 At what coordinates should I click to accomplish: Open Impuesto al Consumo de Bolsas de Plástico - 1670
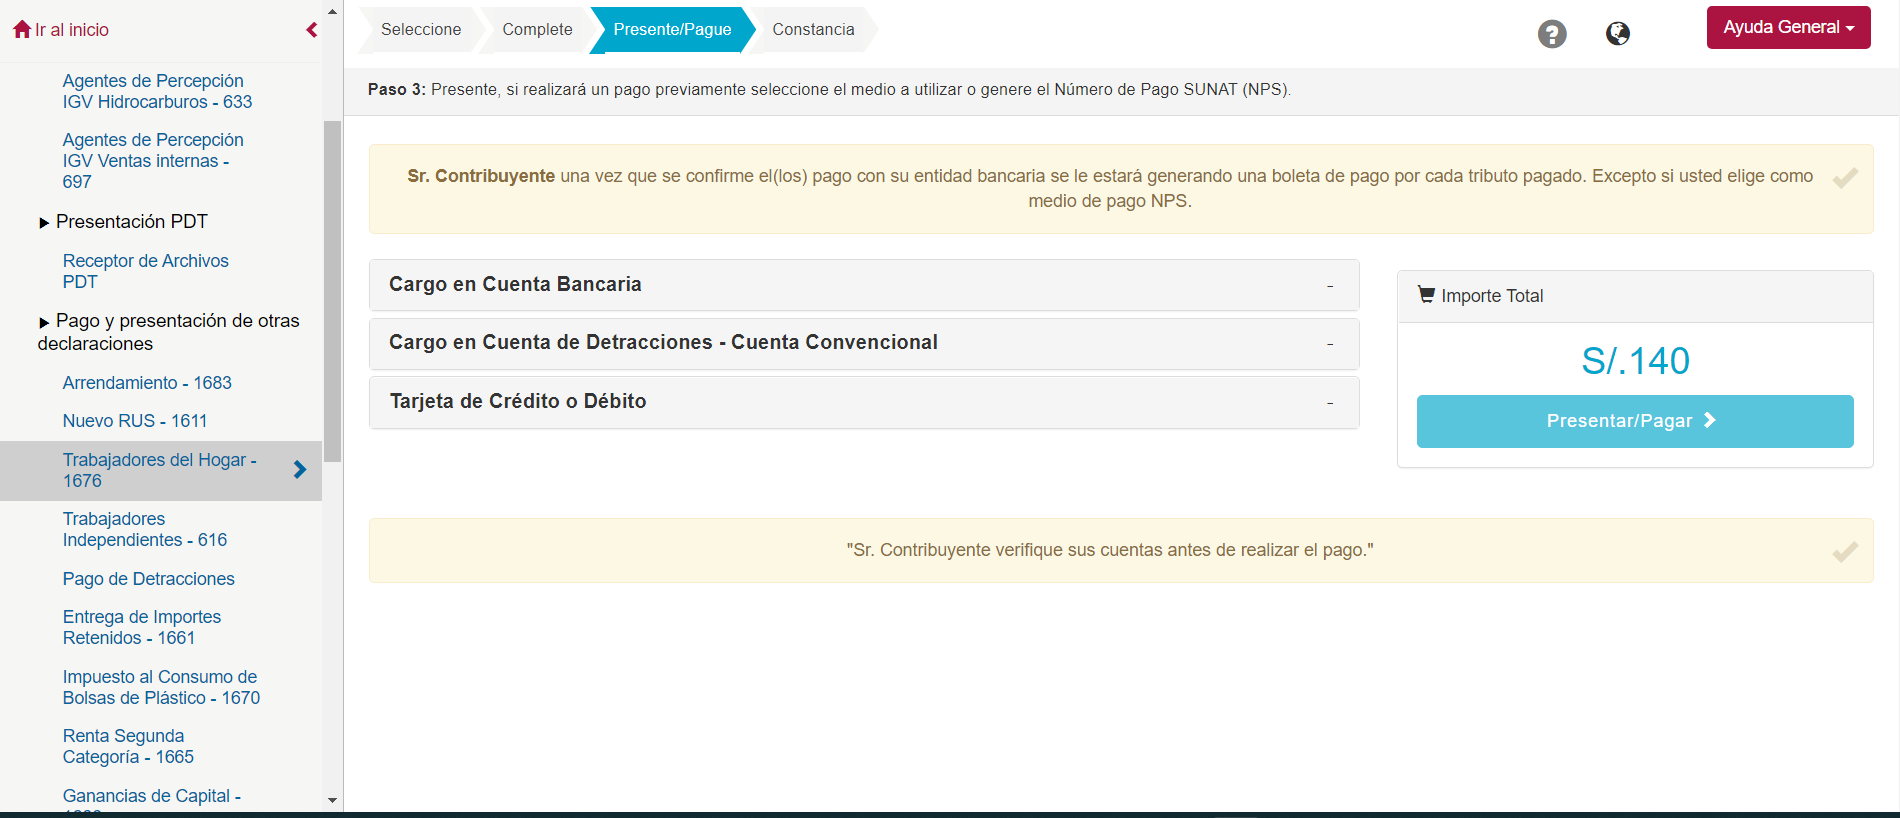161,688
